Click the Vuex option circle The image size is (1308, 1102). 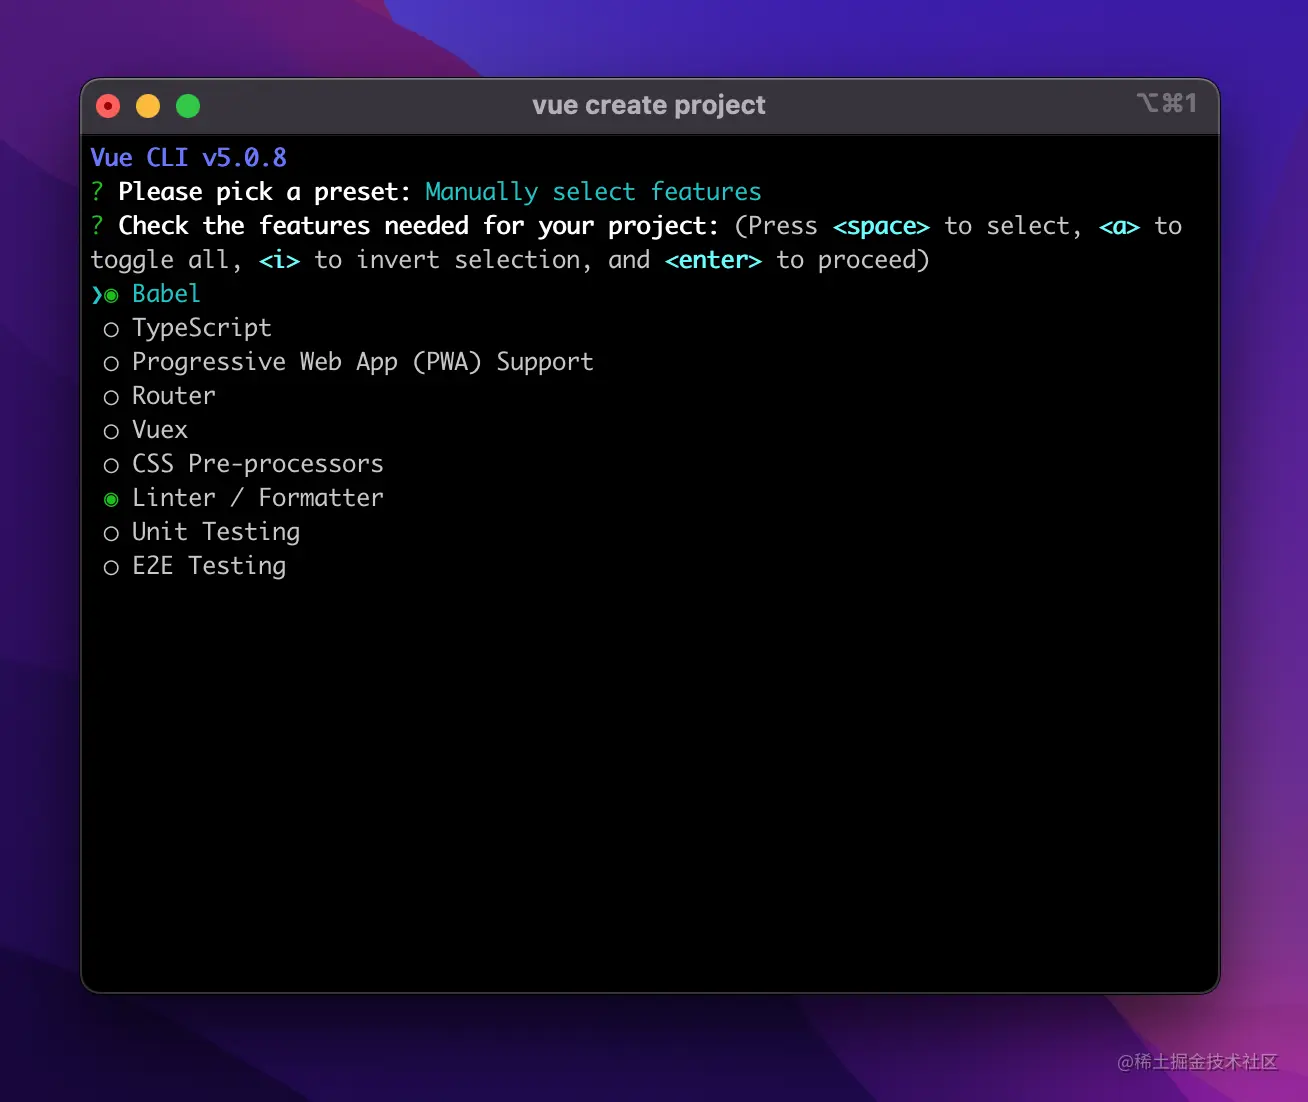(x=111, y=431)
